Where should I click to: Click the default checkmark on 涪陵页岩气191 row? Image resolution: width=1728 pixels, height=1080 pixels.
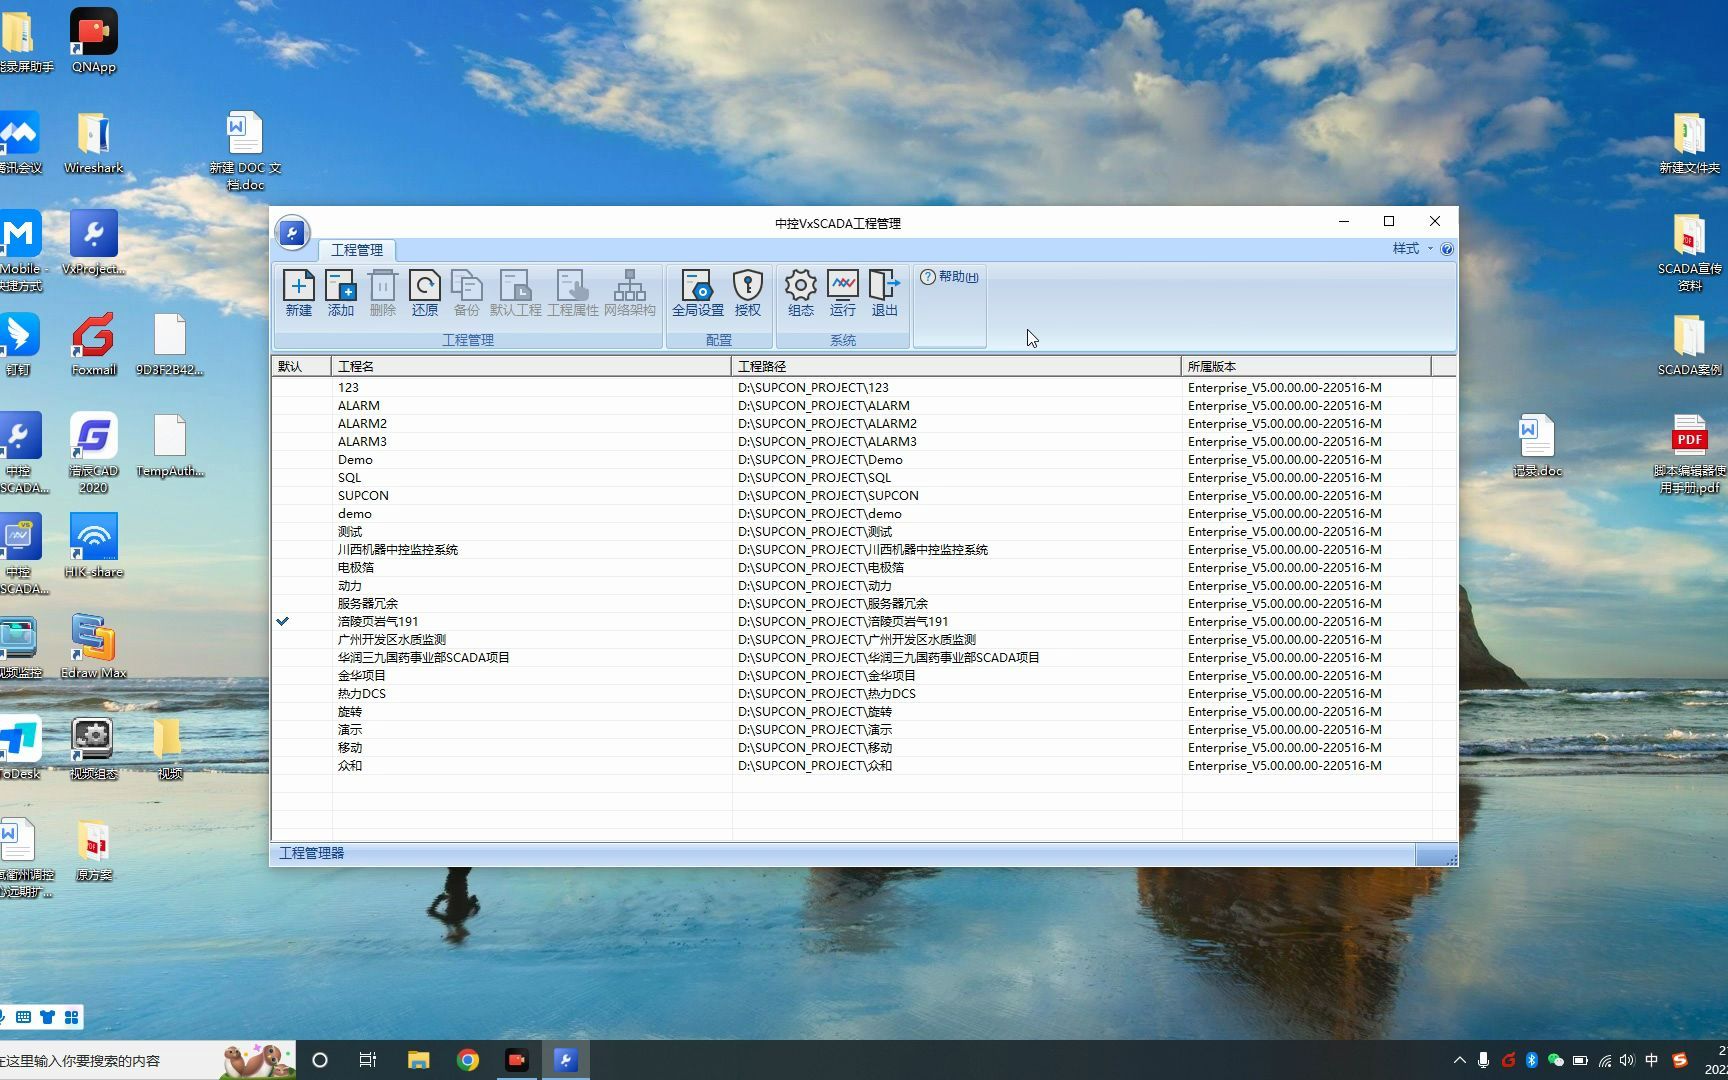point(283,621)
